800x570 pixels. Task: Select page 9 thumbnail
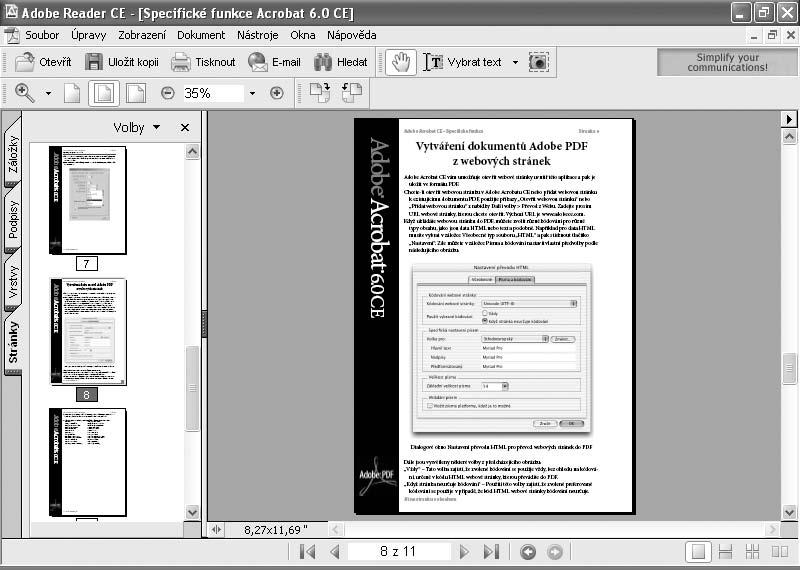coord(88,462)
